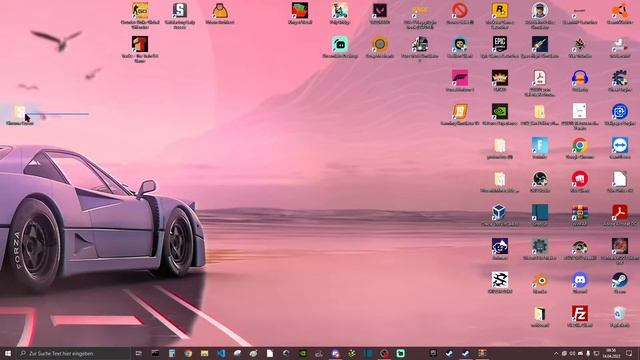
Task: Launch Valorant from the desktop
Action: (x=380, y=13)
